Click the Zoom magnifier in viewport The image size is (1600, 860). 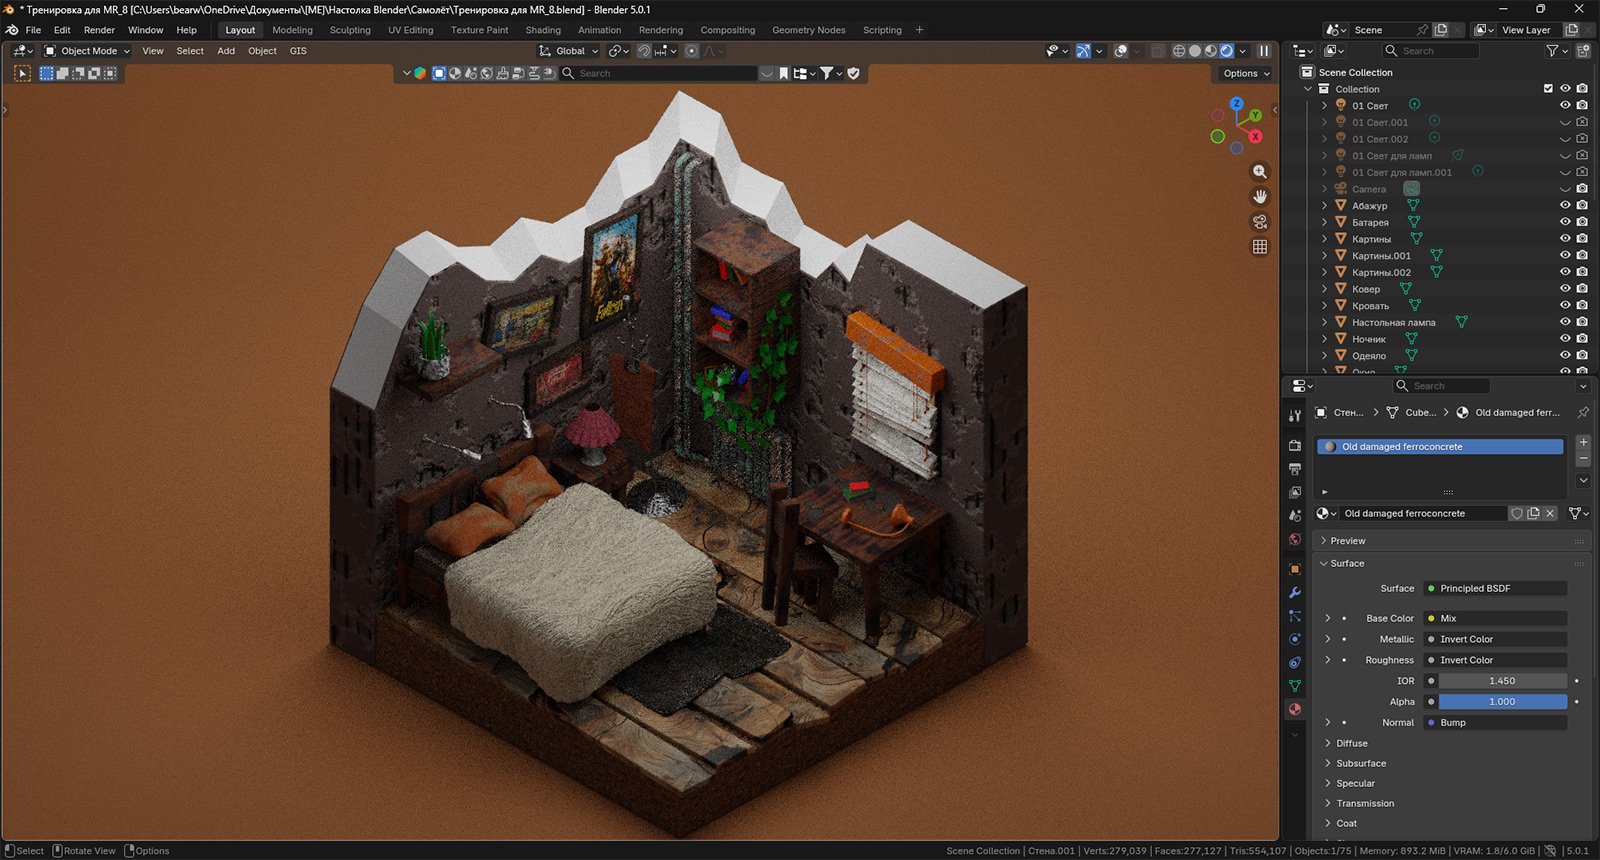tap(1260, 172)
